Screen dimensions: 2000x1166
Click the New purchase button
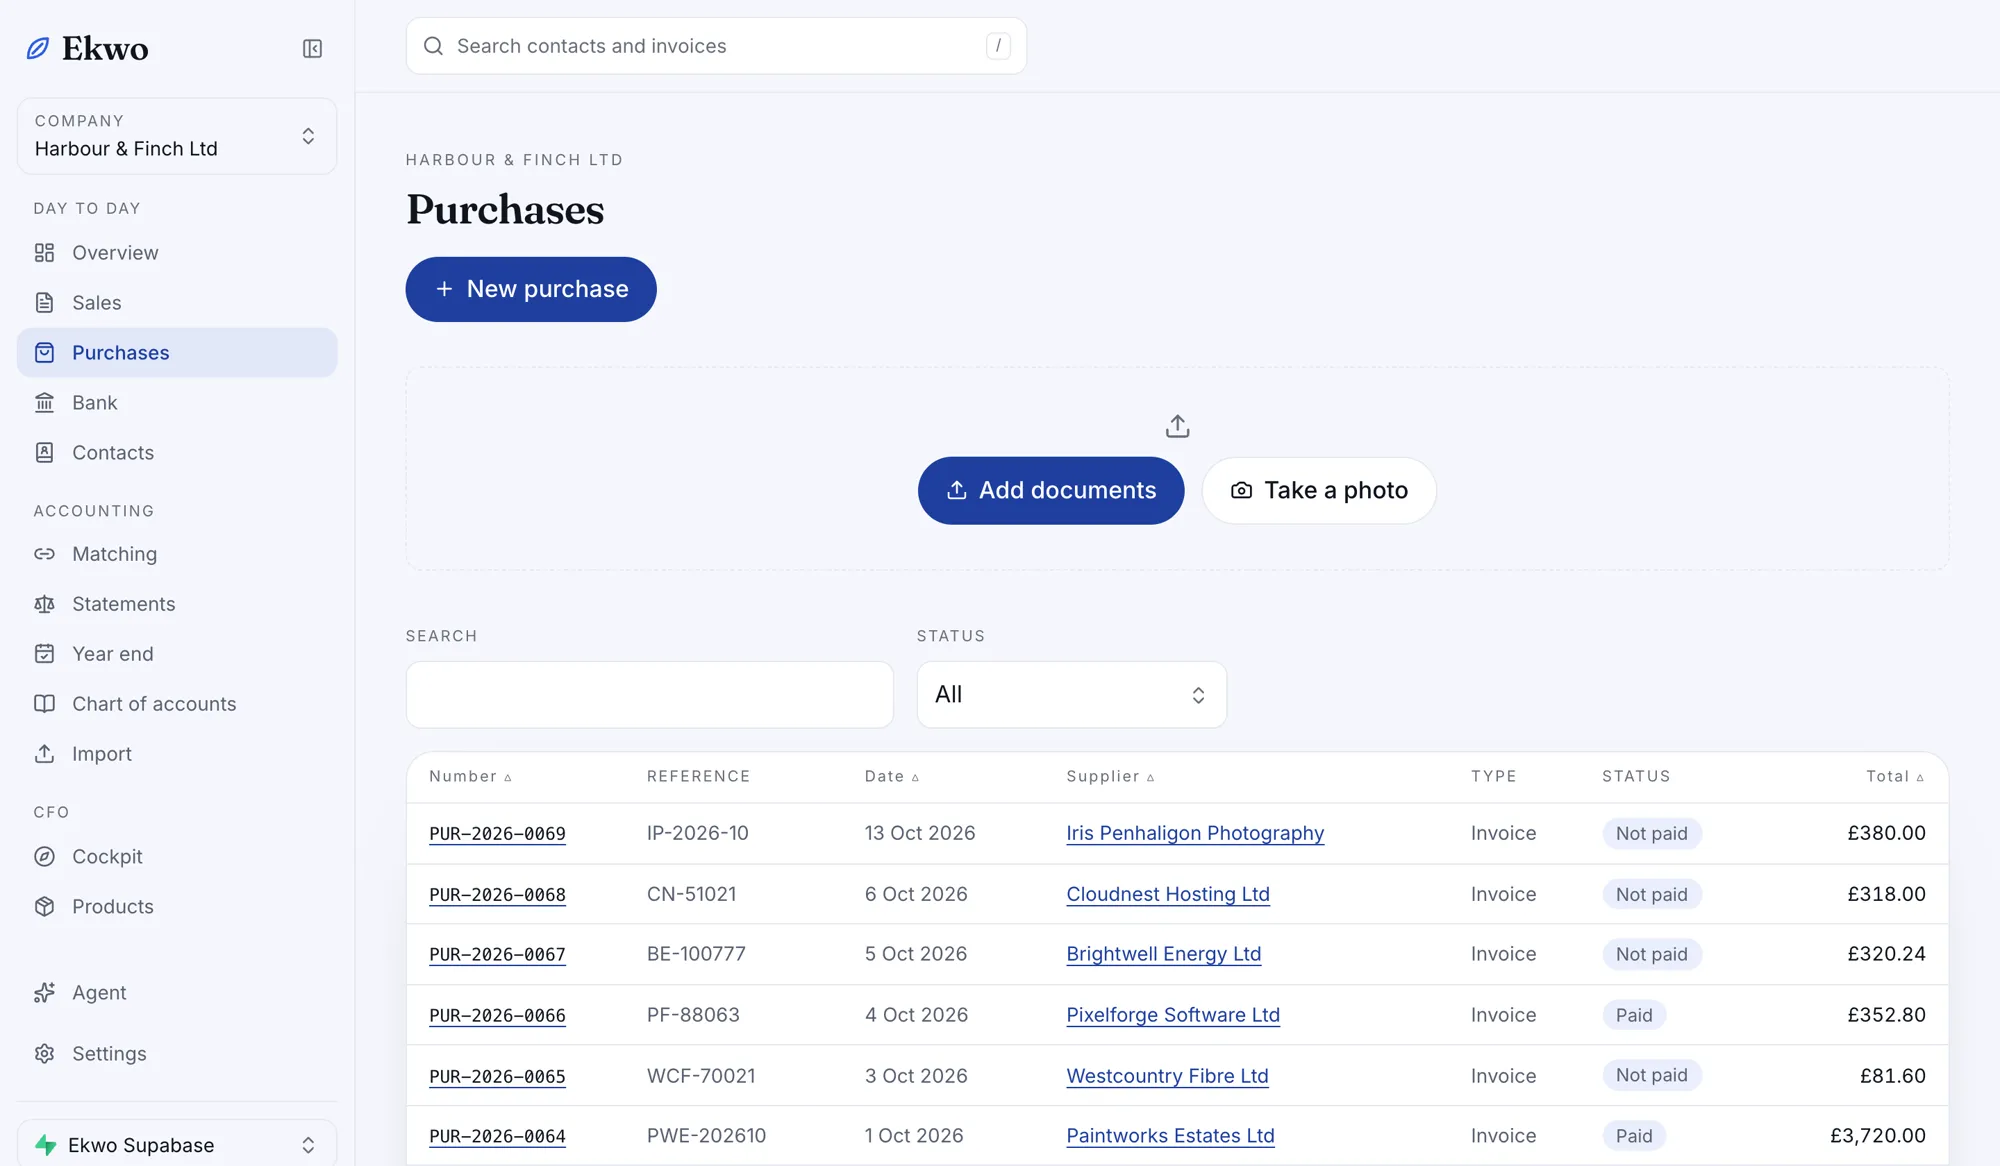531,289
